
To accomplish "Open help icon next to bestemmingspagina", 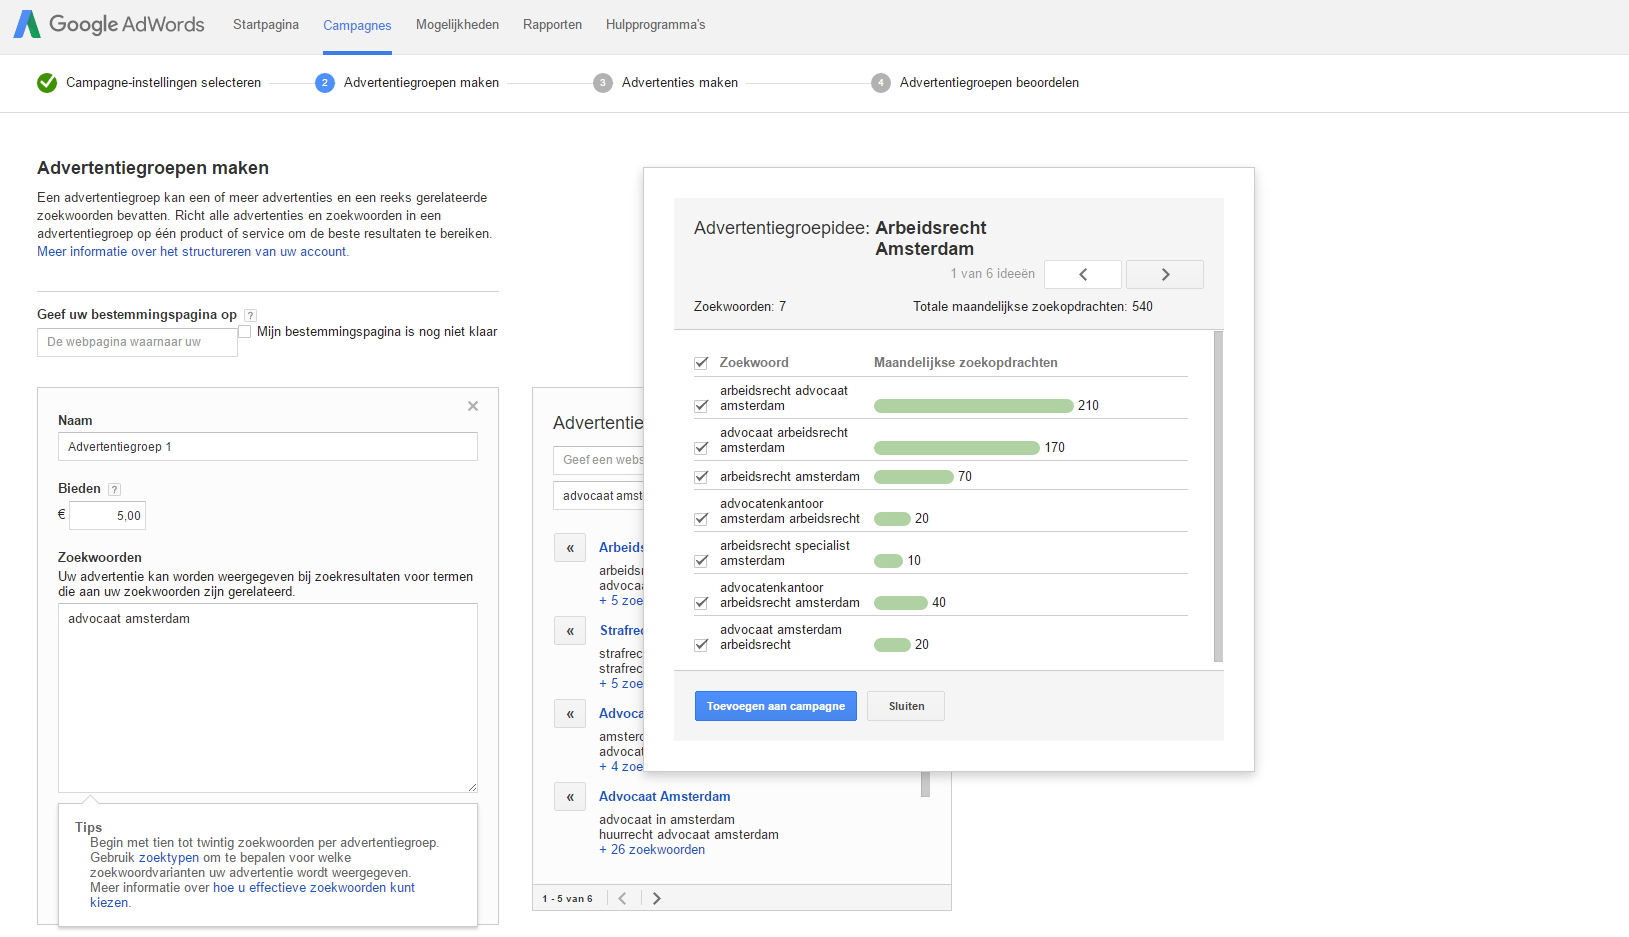I will pyautogui.click(x=250, y=315).
